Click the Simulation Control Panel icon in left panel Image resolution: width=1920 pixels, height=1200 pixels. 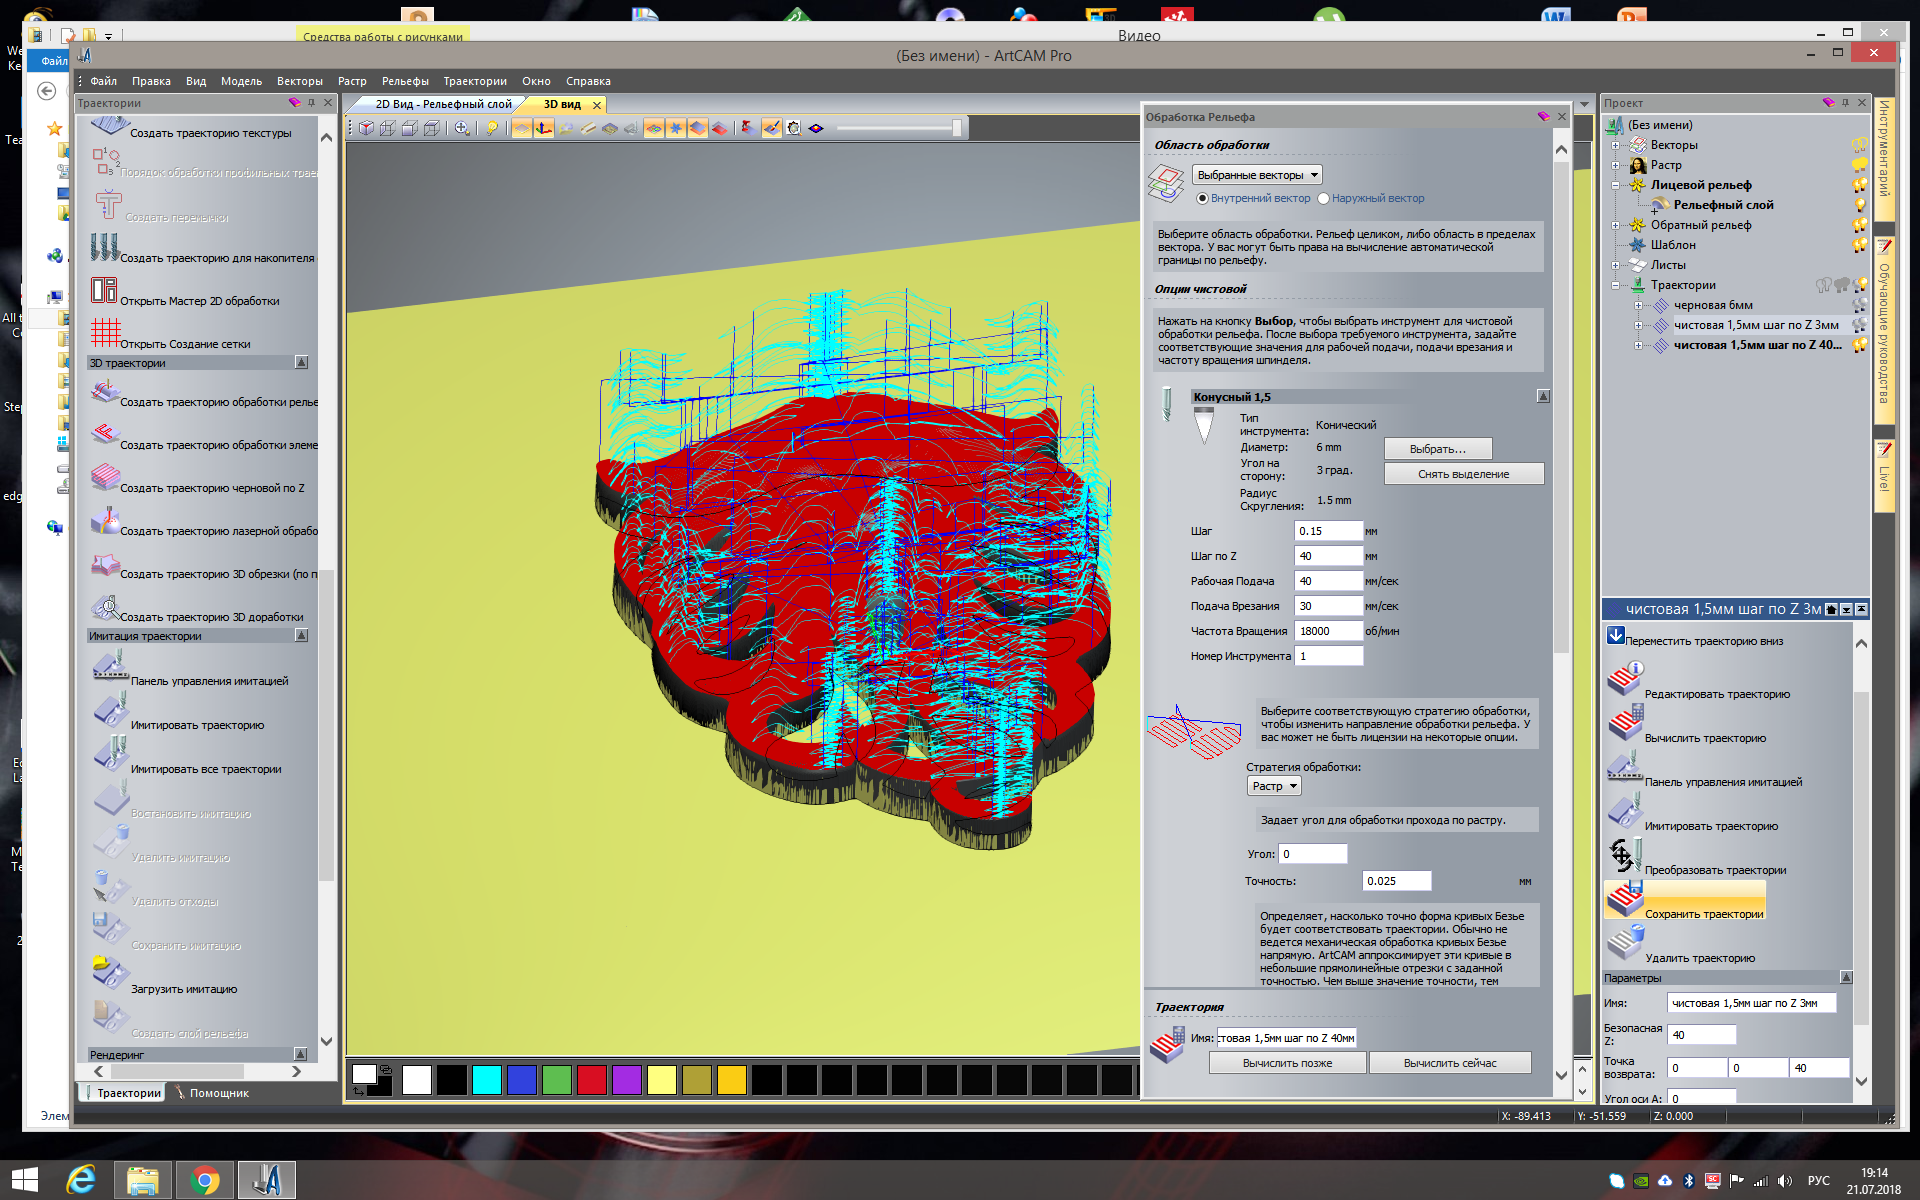coord(110,666)
